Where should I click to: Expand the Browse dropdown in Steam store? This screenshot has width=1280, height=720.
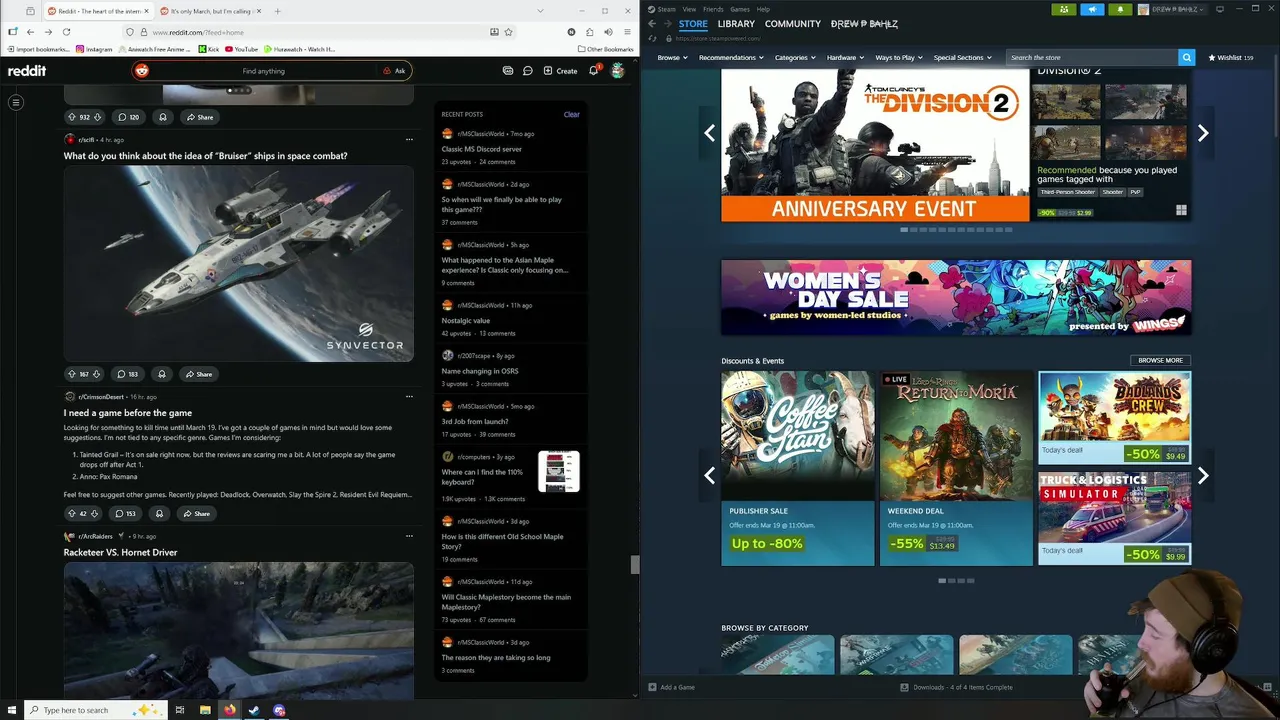click(x=672, y=57)
